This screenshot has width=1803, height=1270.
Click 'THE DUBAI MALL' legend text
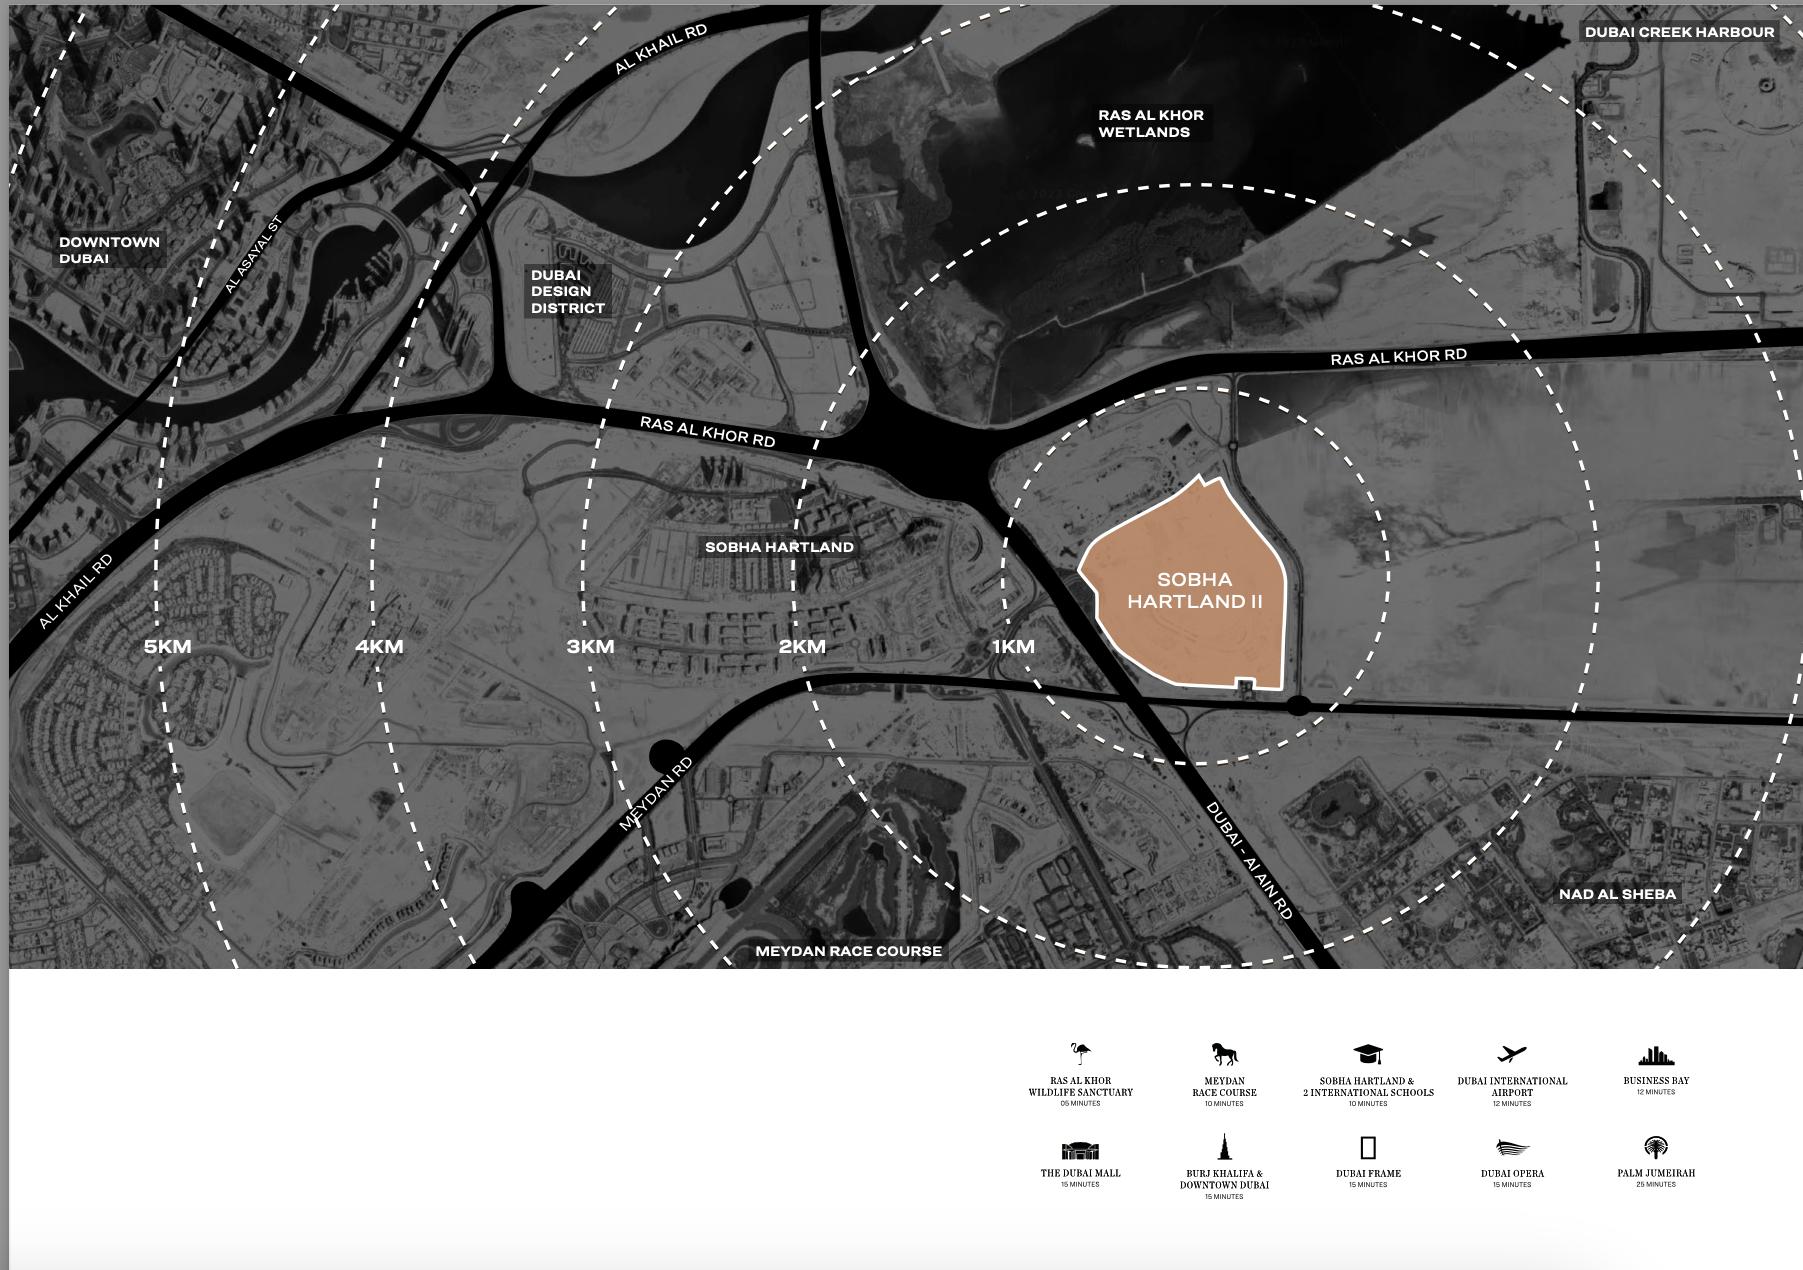(1080, 1173)
